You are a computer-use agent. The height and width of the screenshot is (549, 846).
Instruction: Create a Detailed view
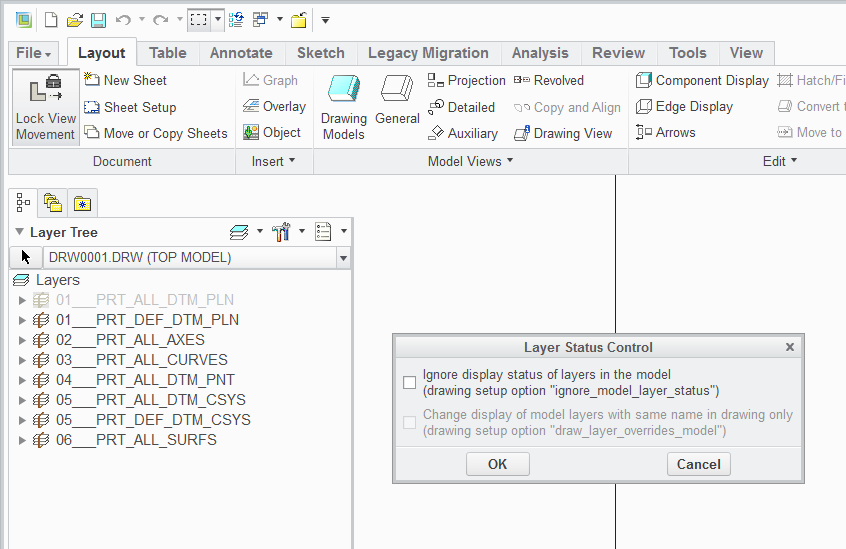(461, 107)
